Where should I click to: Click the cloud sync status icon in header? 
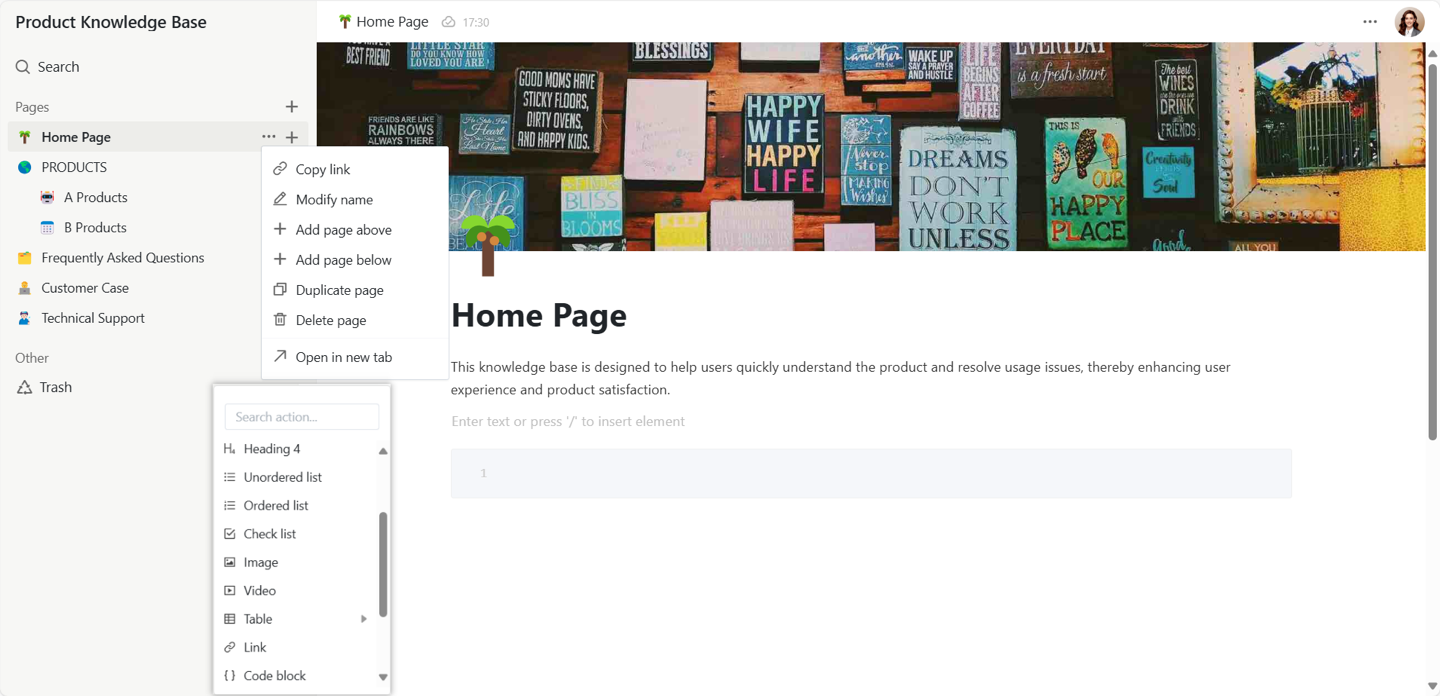click(x=448, y=22)
